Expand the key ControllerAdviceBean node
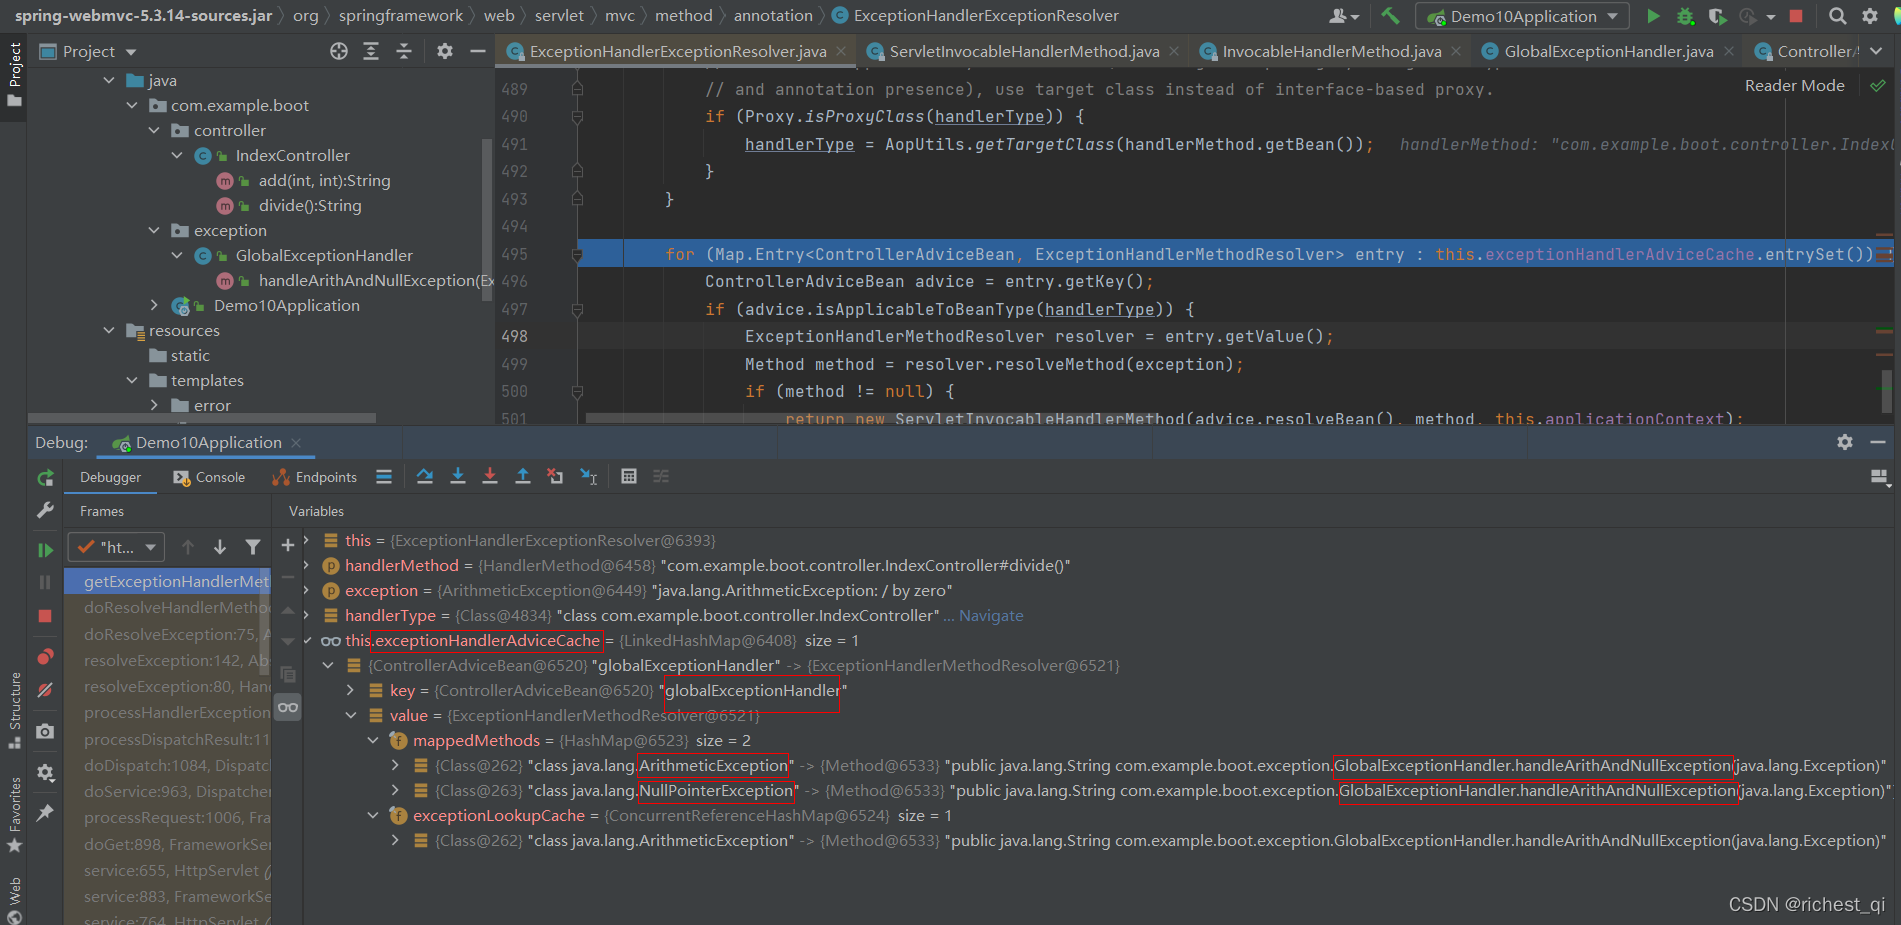Screen dimensions: 1901x925 [x=350, y=690]
